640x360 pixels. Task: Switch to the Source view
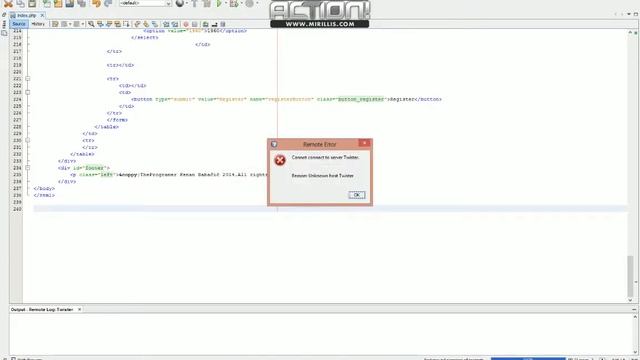(x=19, y=24)
